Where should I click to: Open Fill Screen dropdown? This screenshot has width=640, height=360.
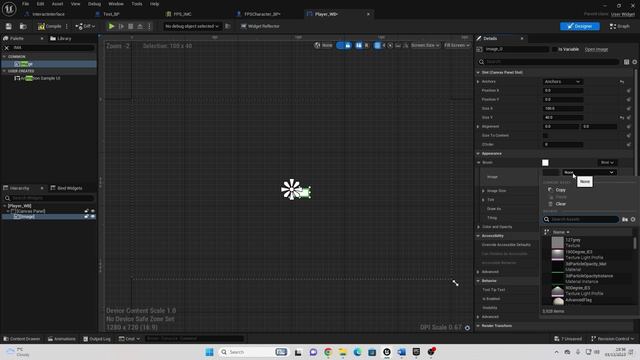456,45
